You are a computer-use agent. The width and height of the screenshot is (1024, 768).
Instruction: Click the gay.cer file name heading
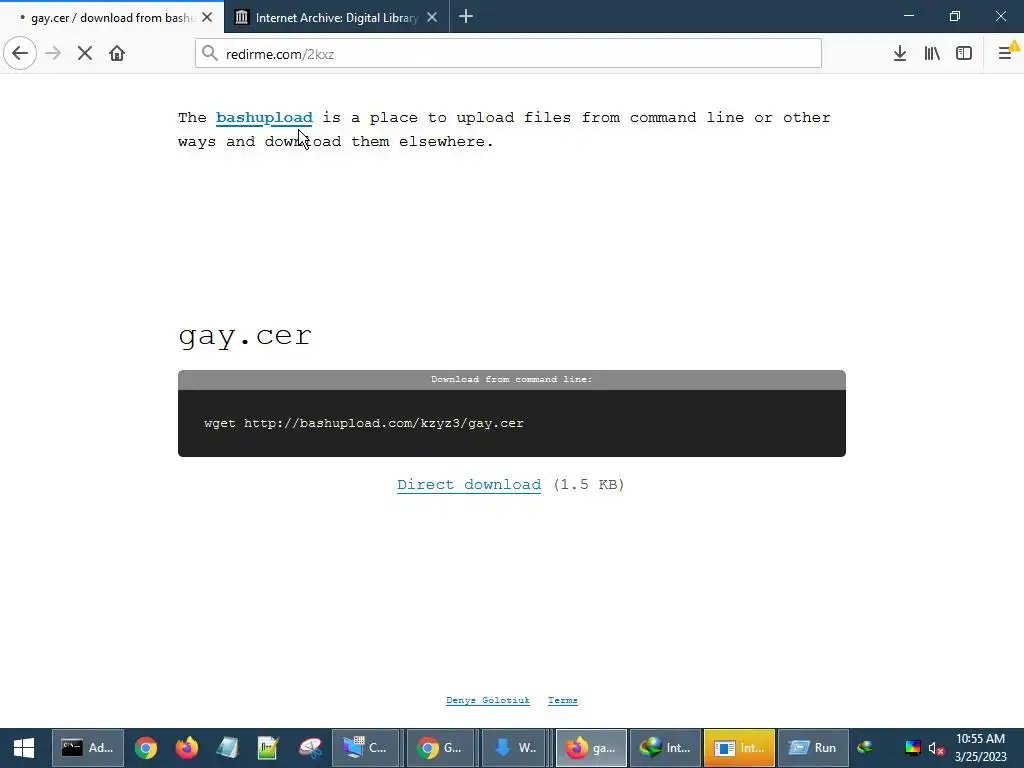245,336
